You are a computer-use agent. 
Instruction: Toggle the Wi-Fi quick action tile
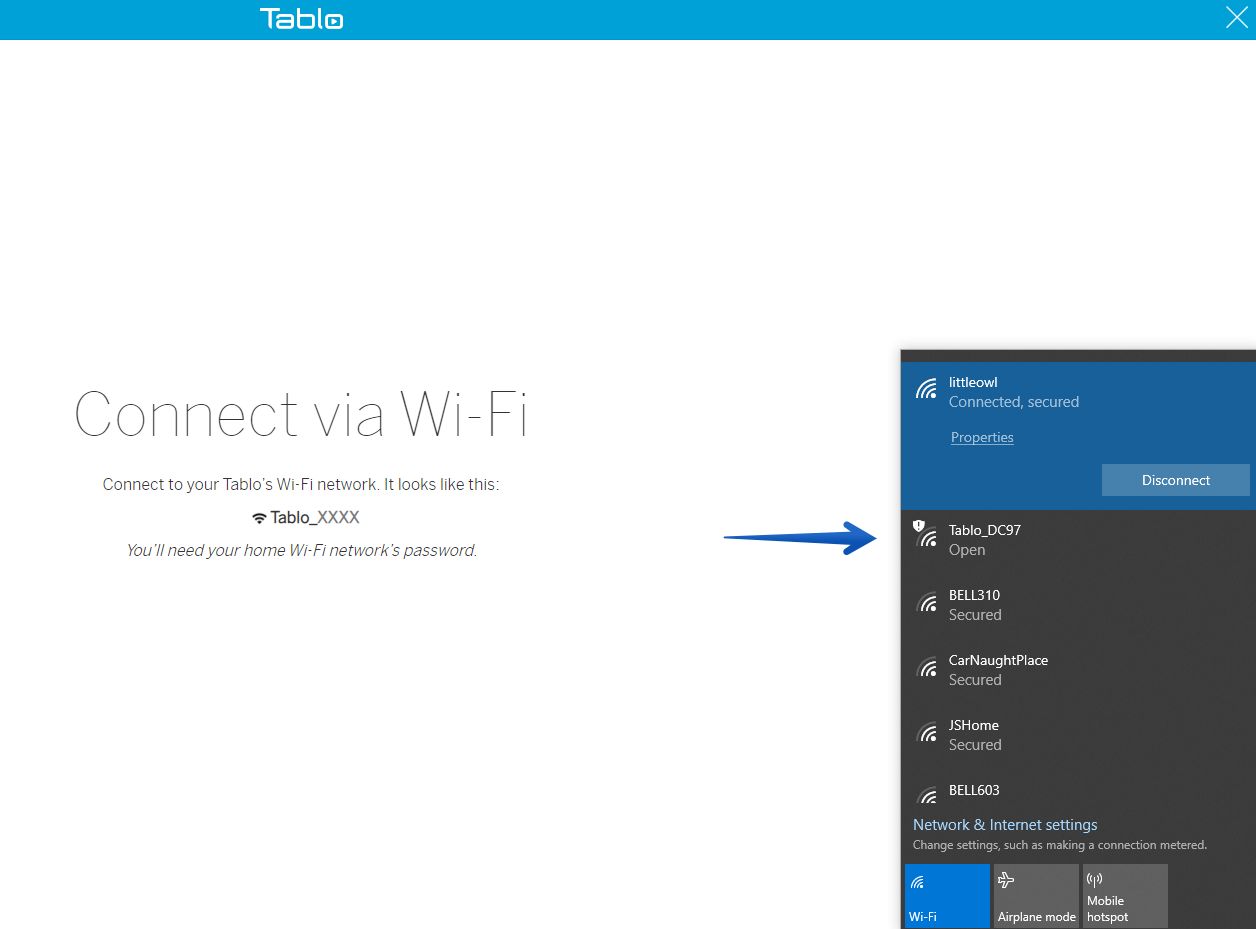tap(947, 896)
